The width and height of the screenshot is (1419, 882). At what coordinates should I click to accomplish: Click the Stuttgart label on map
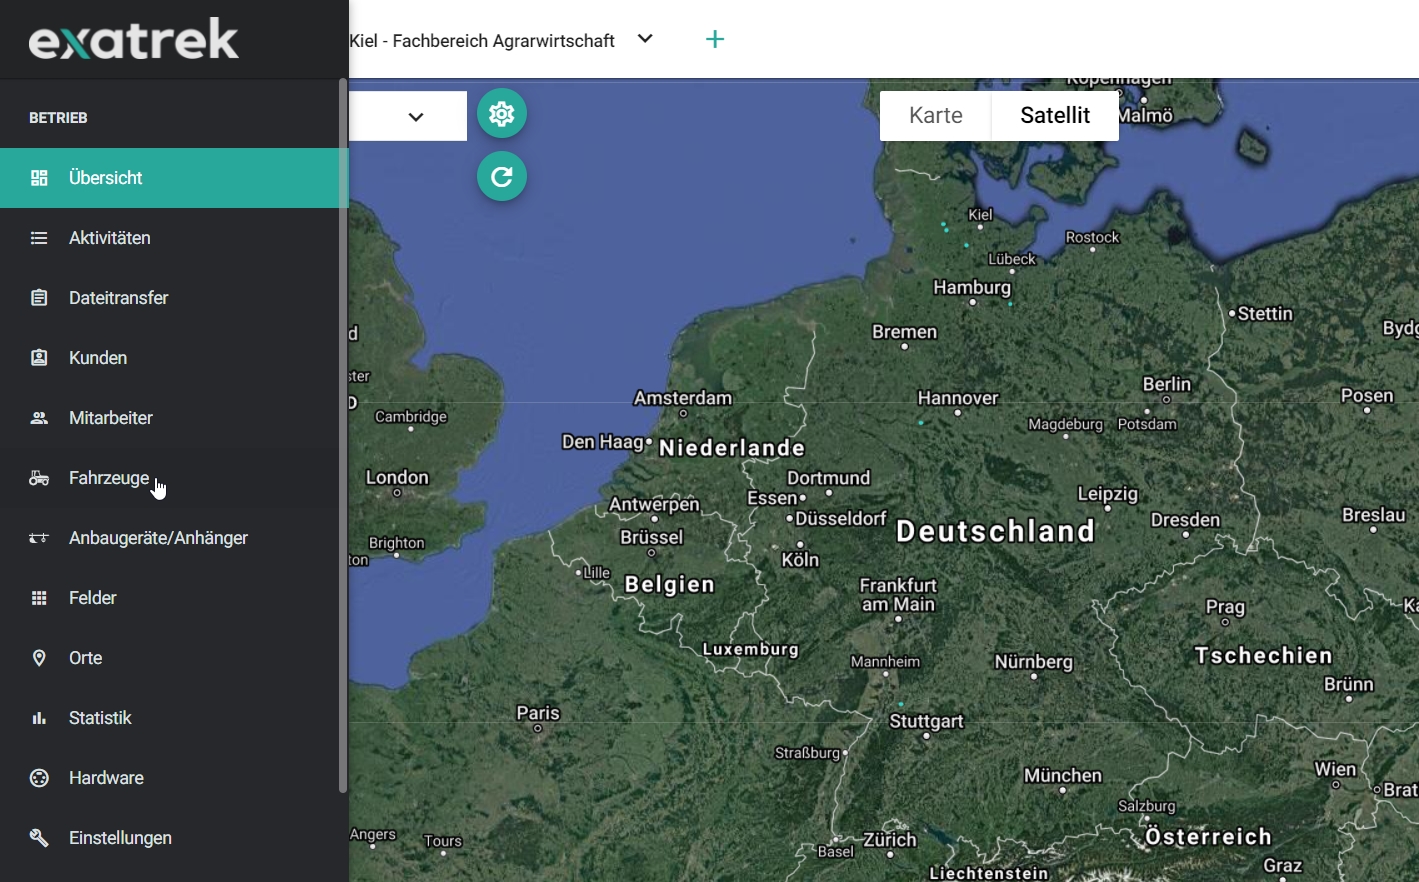pos(927,721)
